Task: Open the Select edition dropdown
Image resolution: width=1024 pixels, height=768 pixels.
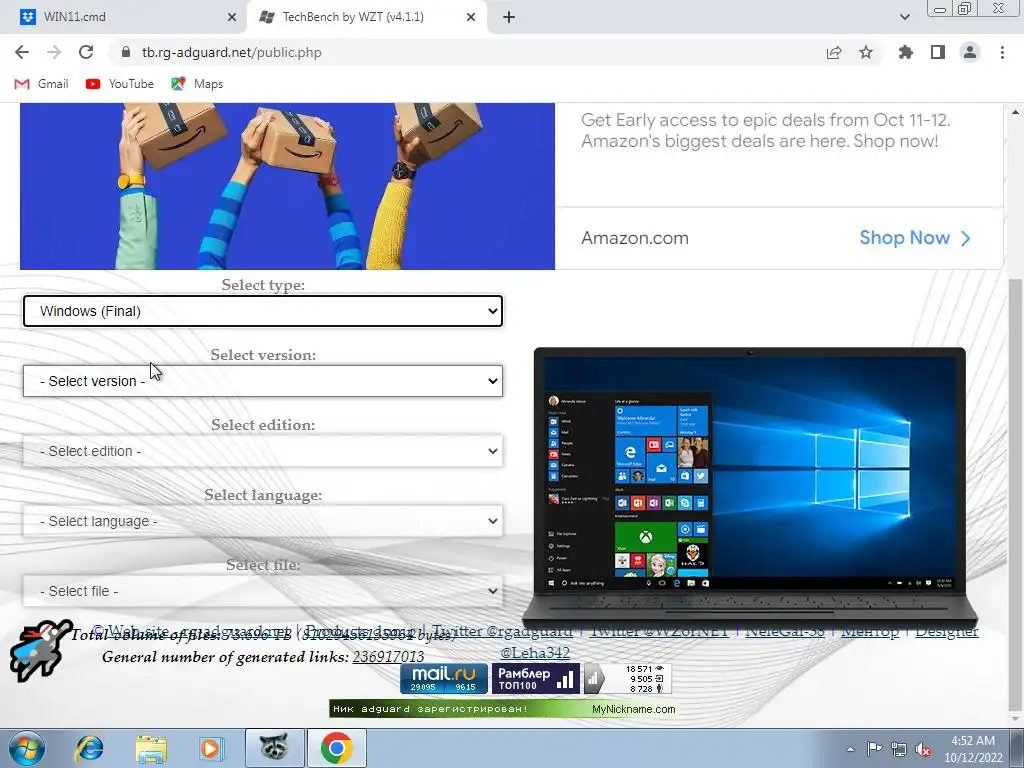Action: pos(263,451)
